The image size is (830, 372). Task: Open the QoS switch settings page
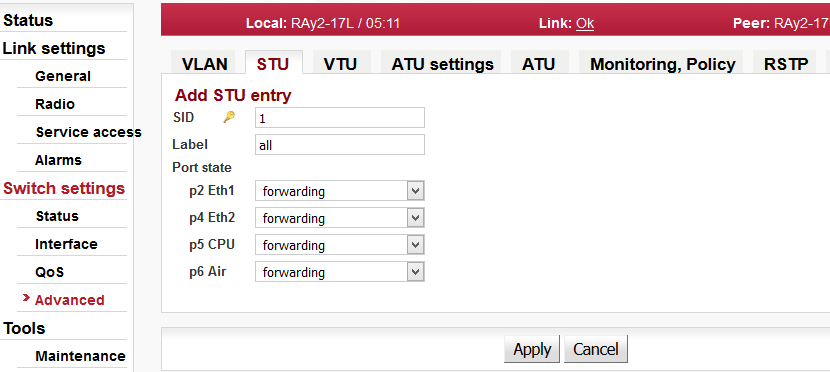tap(49, 271)
